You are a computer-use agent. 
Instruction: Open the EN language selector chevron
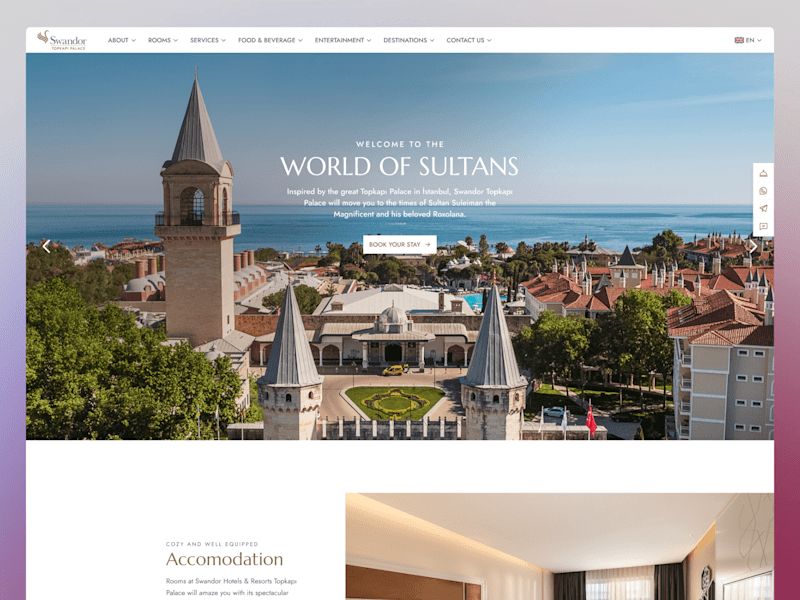[x=759, y=40]
